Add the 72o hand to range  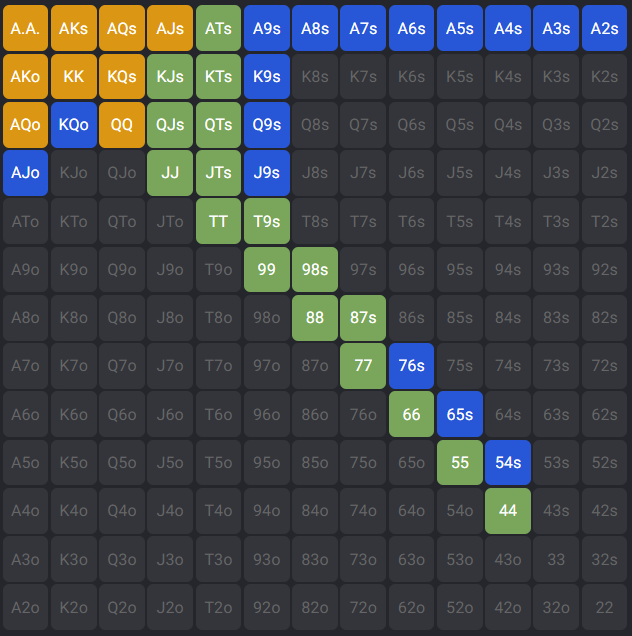(363, 606)
